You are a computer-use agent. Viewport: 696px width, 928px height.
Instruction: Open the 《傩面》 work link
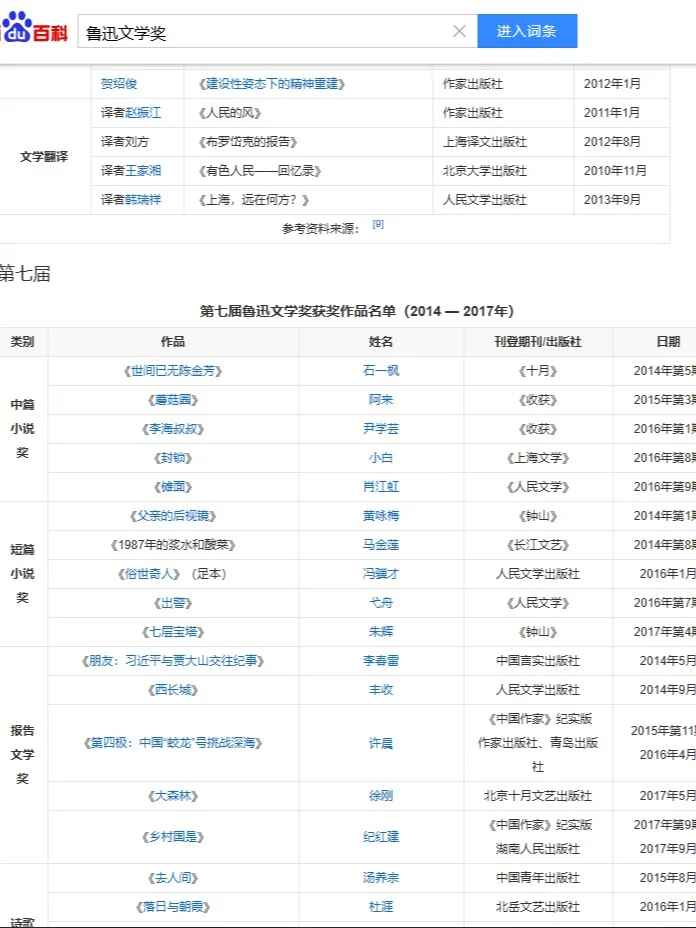coord(173,487)
